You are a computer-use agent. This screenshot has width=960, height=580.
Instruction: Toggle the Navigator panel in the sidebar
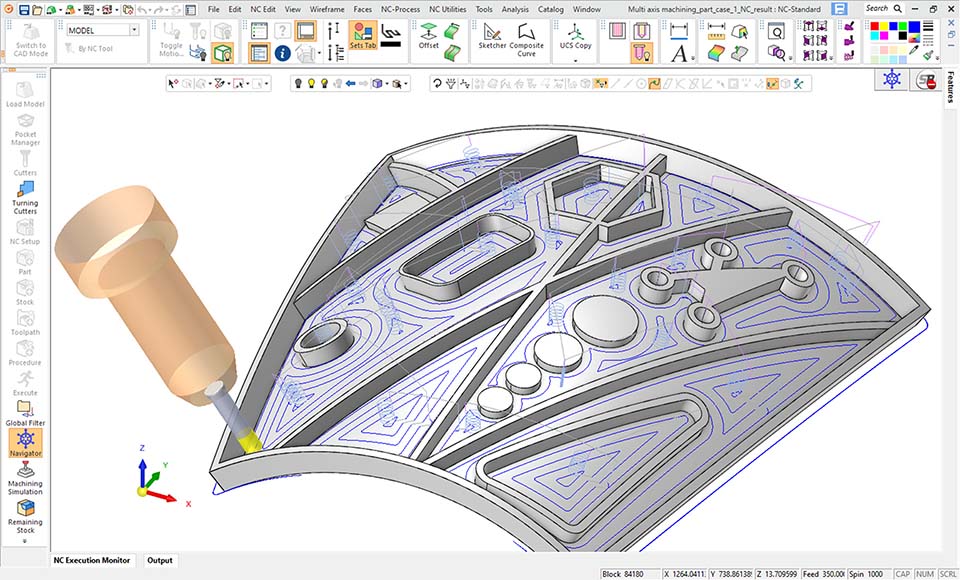pyautogui.click(x=25, y=442)
